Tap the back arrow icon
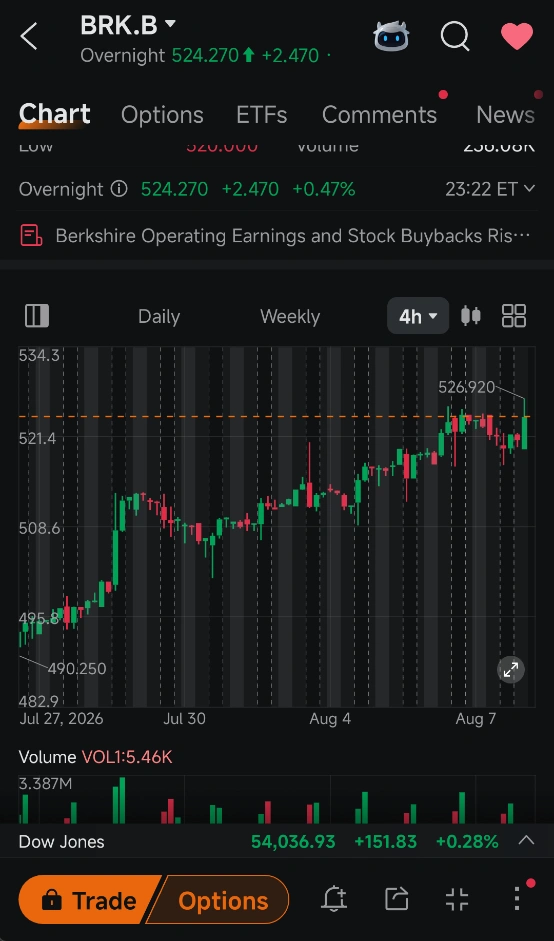554x941 pixels. (x=29, y=37)
